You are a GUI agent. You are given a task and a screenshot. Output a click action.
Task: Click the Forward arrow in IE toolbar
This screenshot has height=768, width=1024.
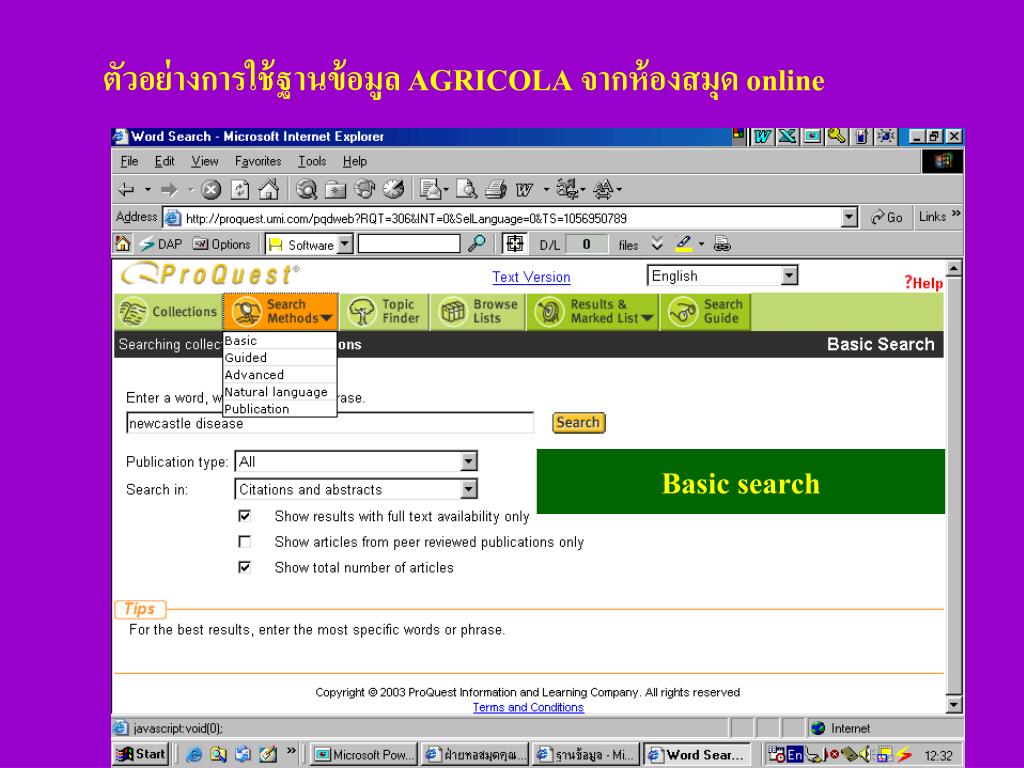(x=169, y=190)
